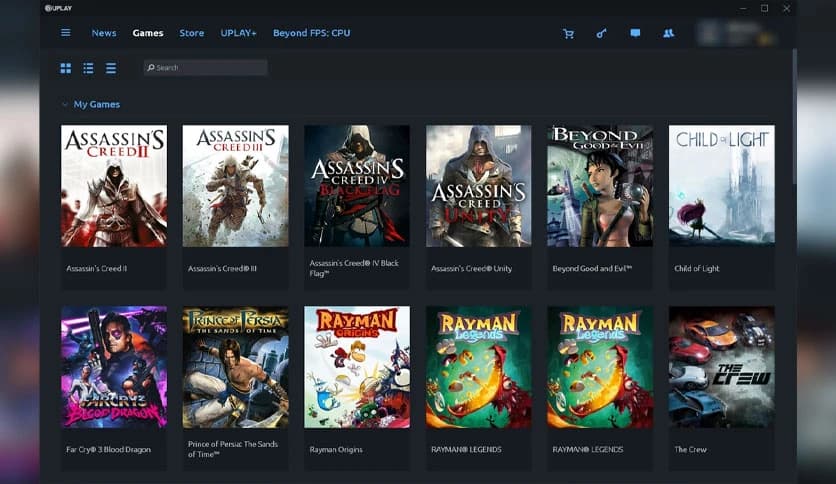Open the UPLAY+ tab
836x484 pixels.
(238, 33)
